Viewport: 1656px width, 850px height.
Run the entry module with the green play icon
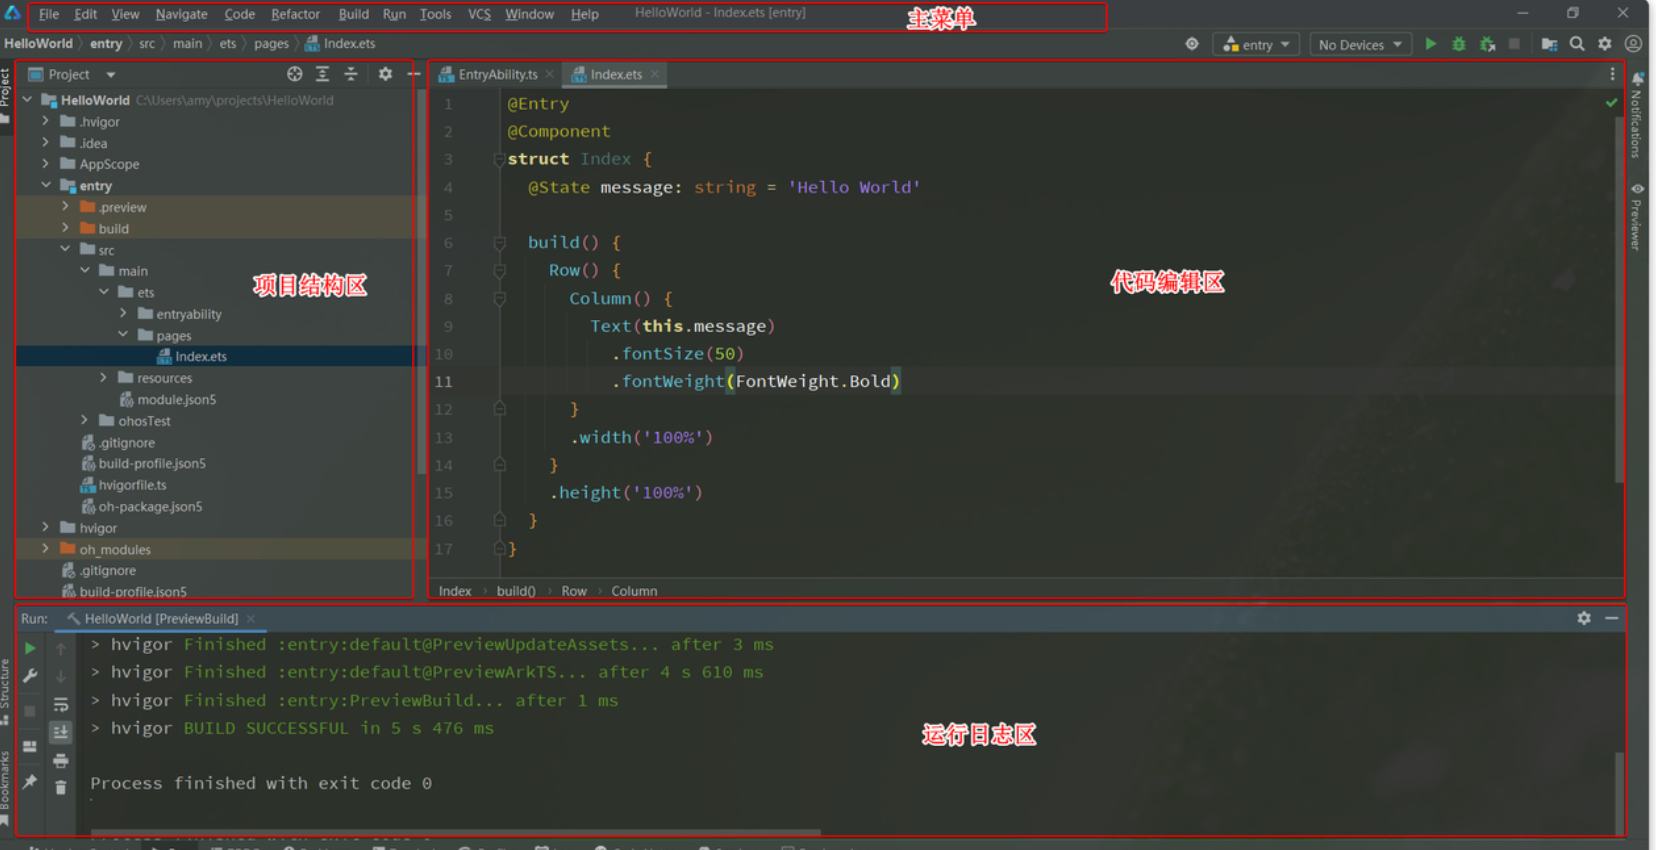point(1431,44)
